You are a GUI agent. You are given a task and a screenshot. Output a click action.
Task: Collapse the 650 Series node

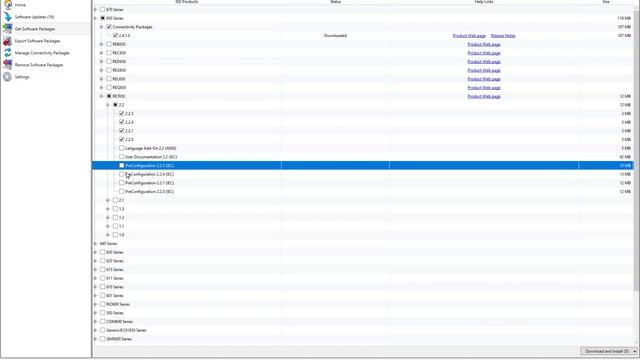[96, 18]
